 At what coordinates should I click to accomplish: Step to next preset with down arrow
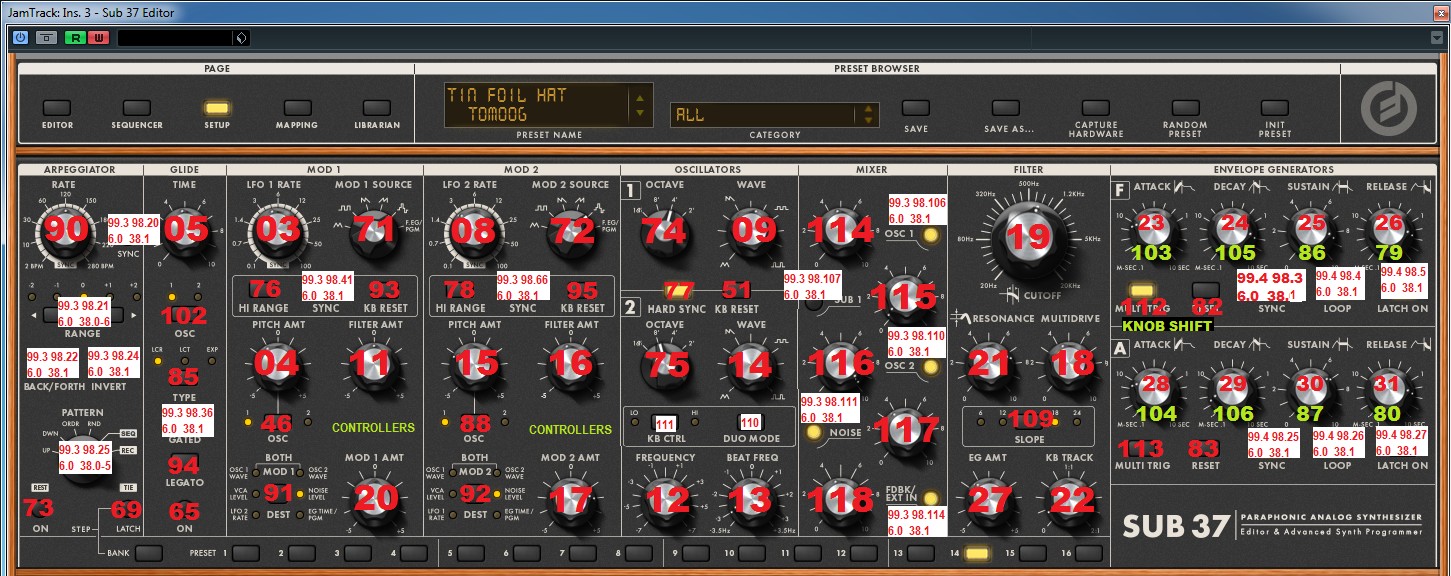click(636, 113)
